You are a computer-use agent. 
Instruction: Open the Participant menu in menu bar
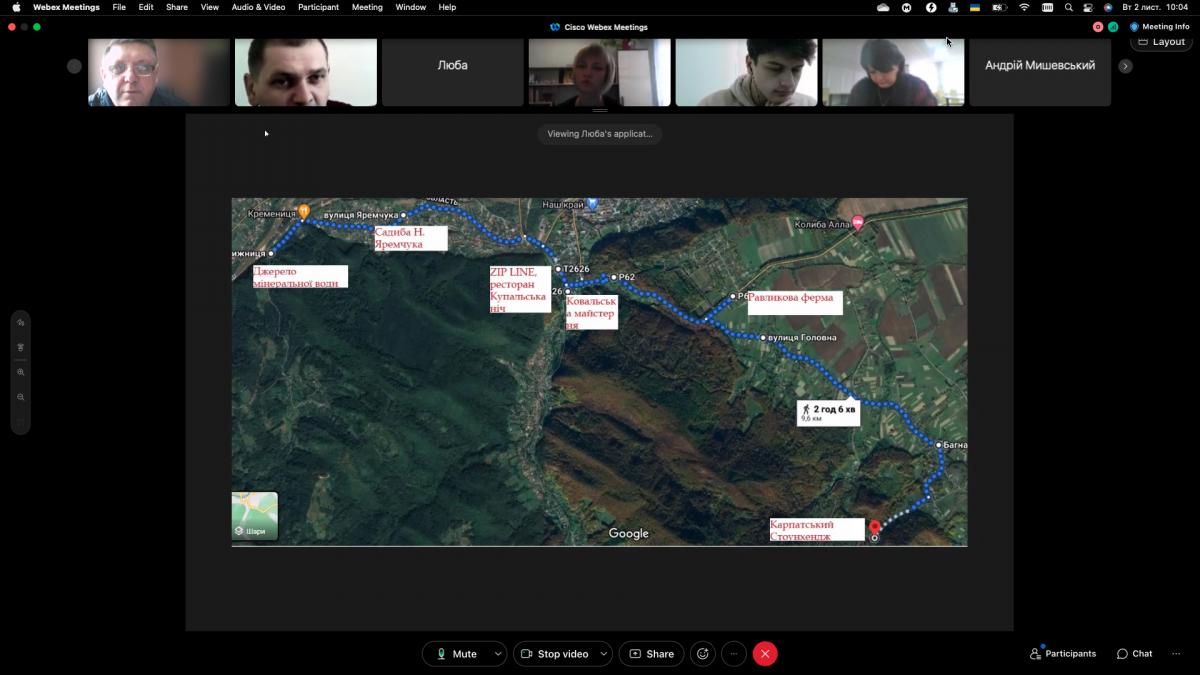[x=318, y=7]
